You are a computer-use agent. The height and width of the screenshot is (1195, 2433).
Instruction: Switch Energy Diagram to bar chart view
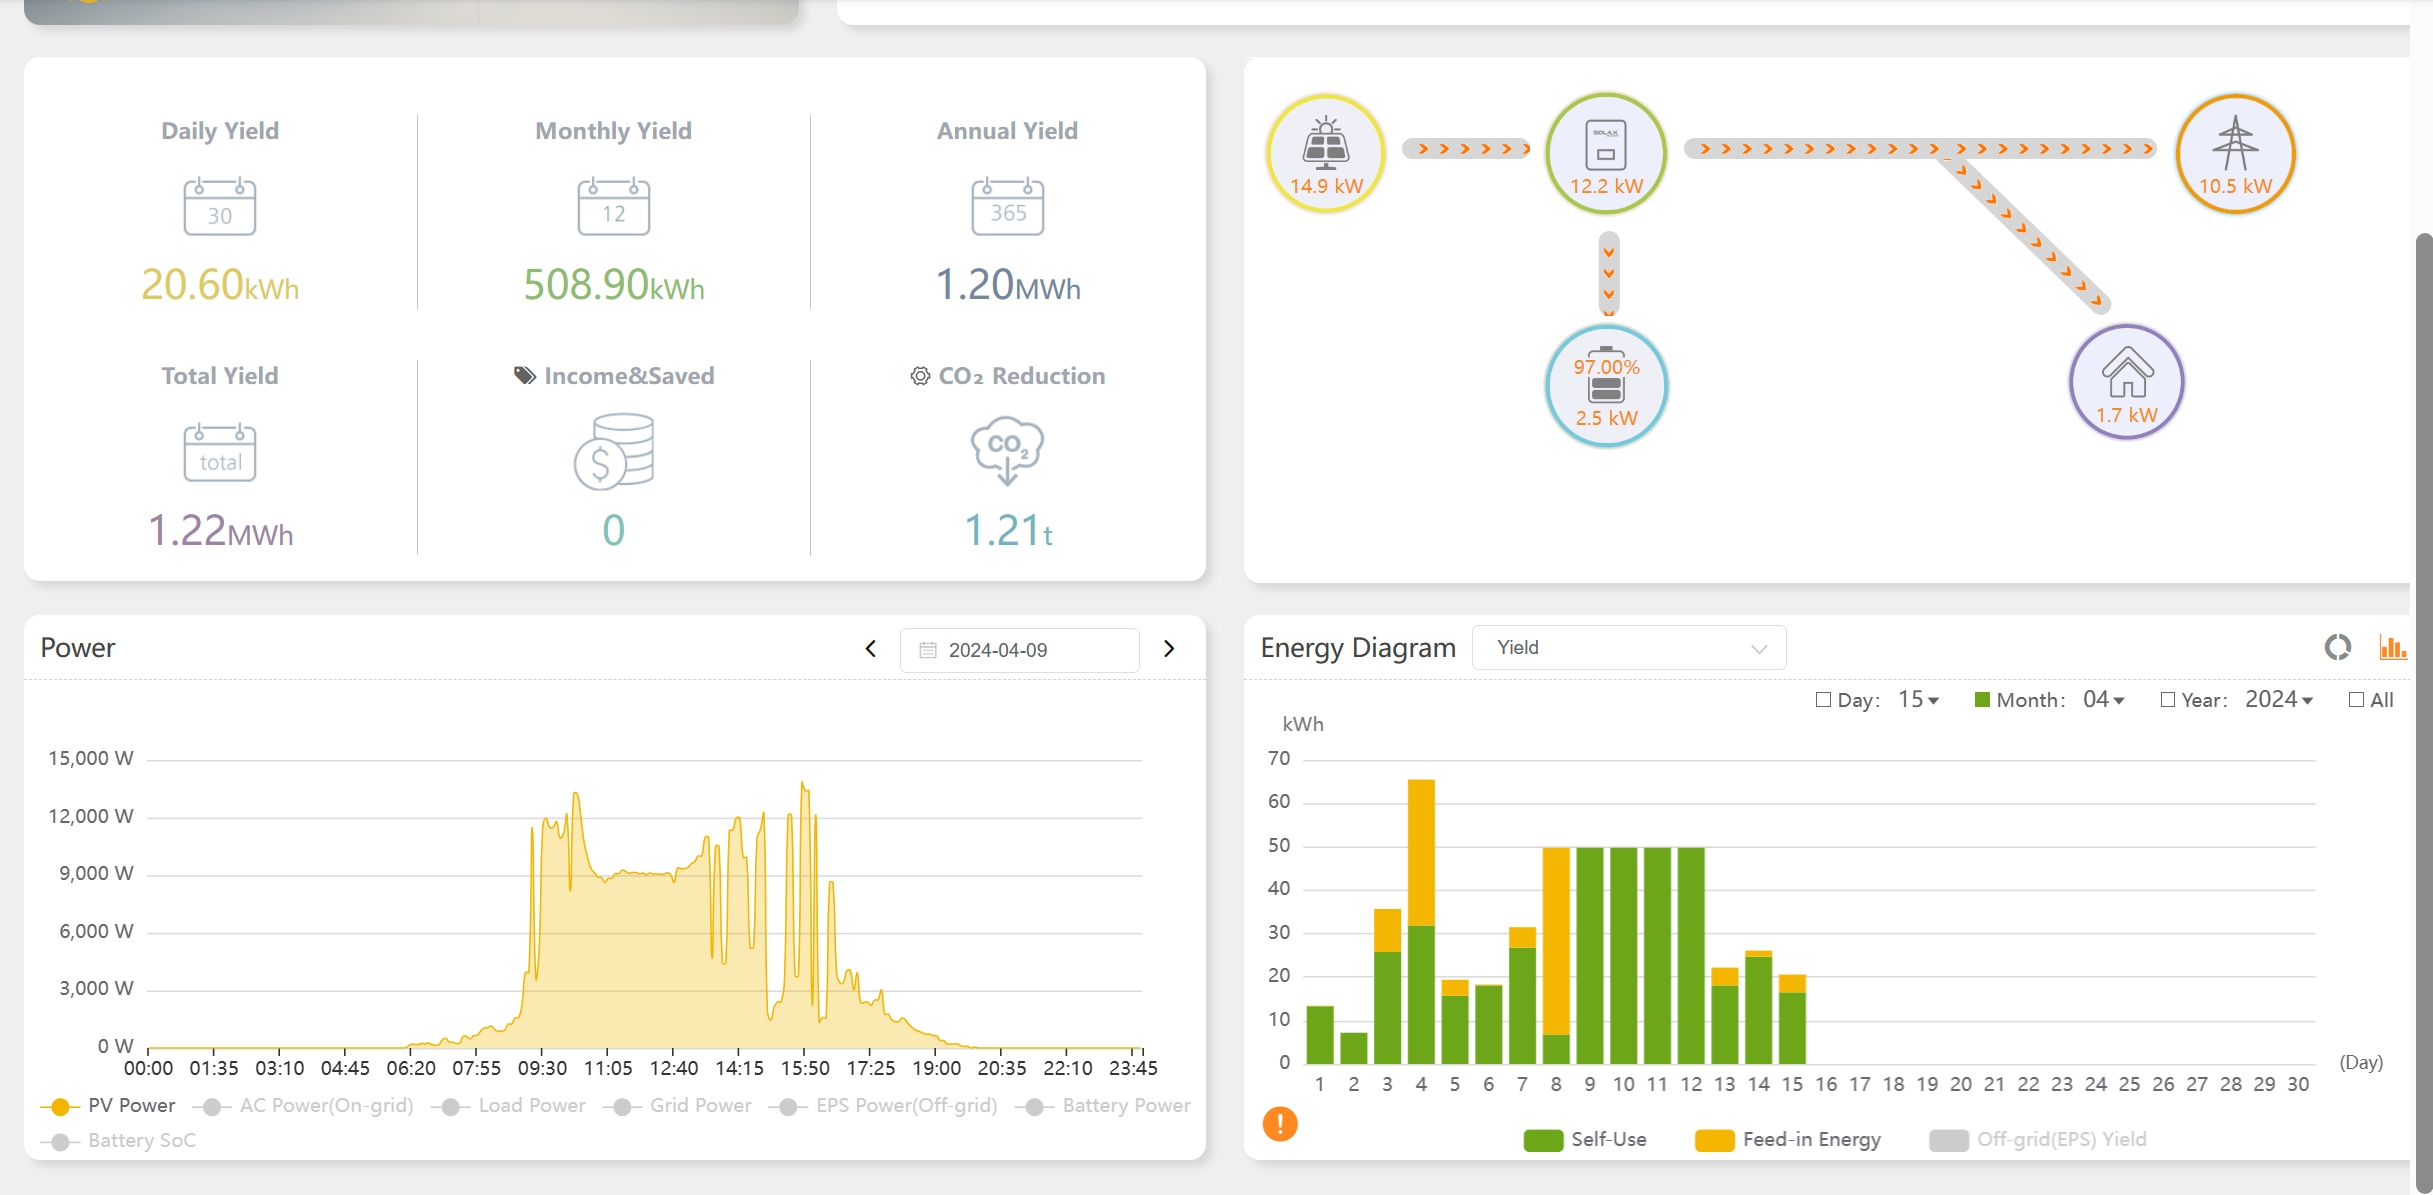click(2392, 648)
